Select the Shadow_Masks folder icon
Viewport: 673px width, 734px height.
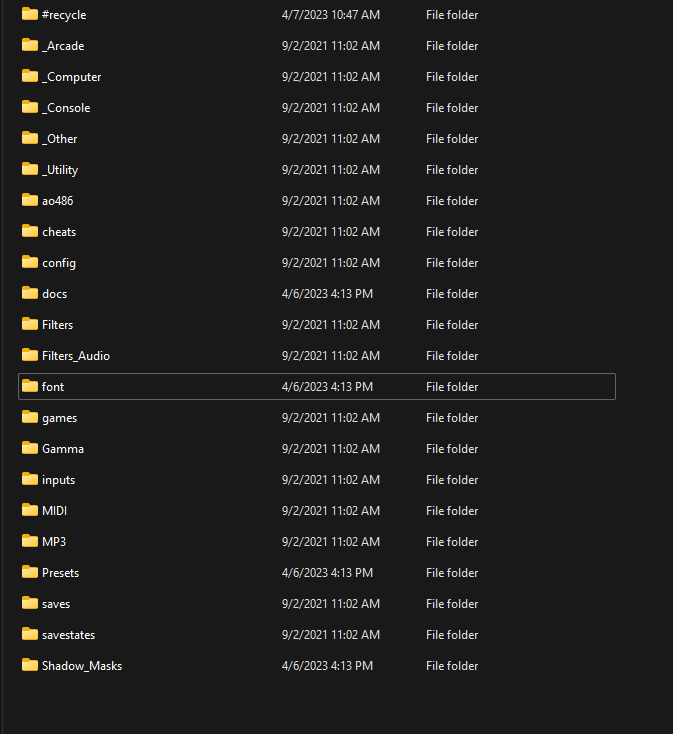30,665
